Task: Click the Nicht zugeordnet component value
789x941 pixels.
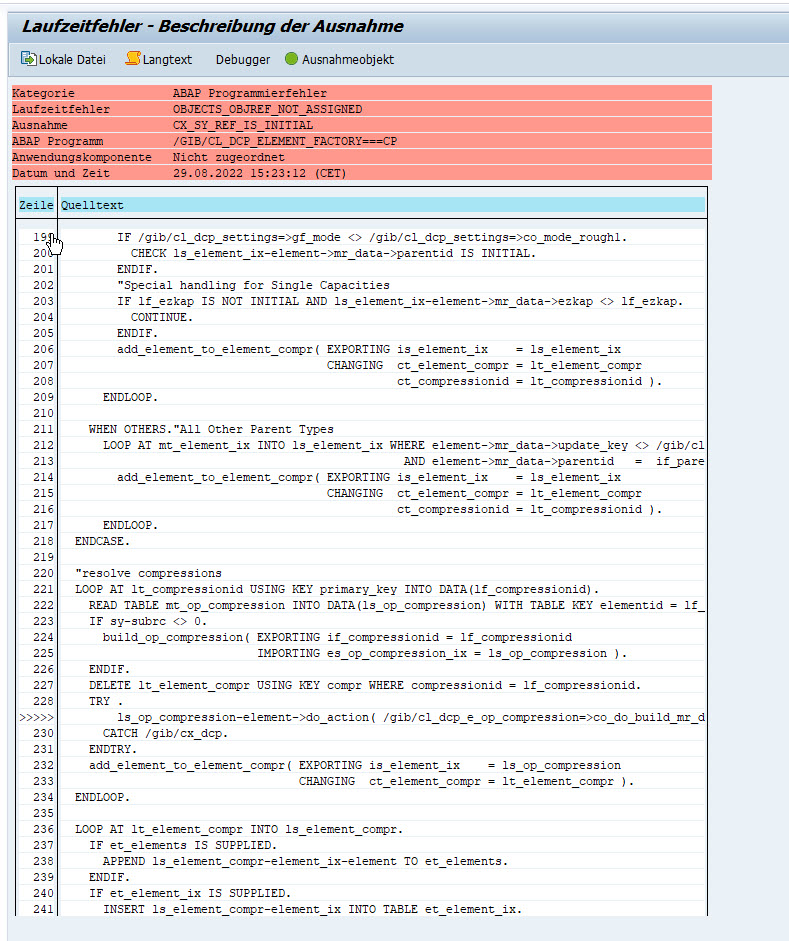Action: [x=228, y=157]
